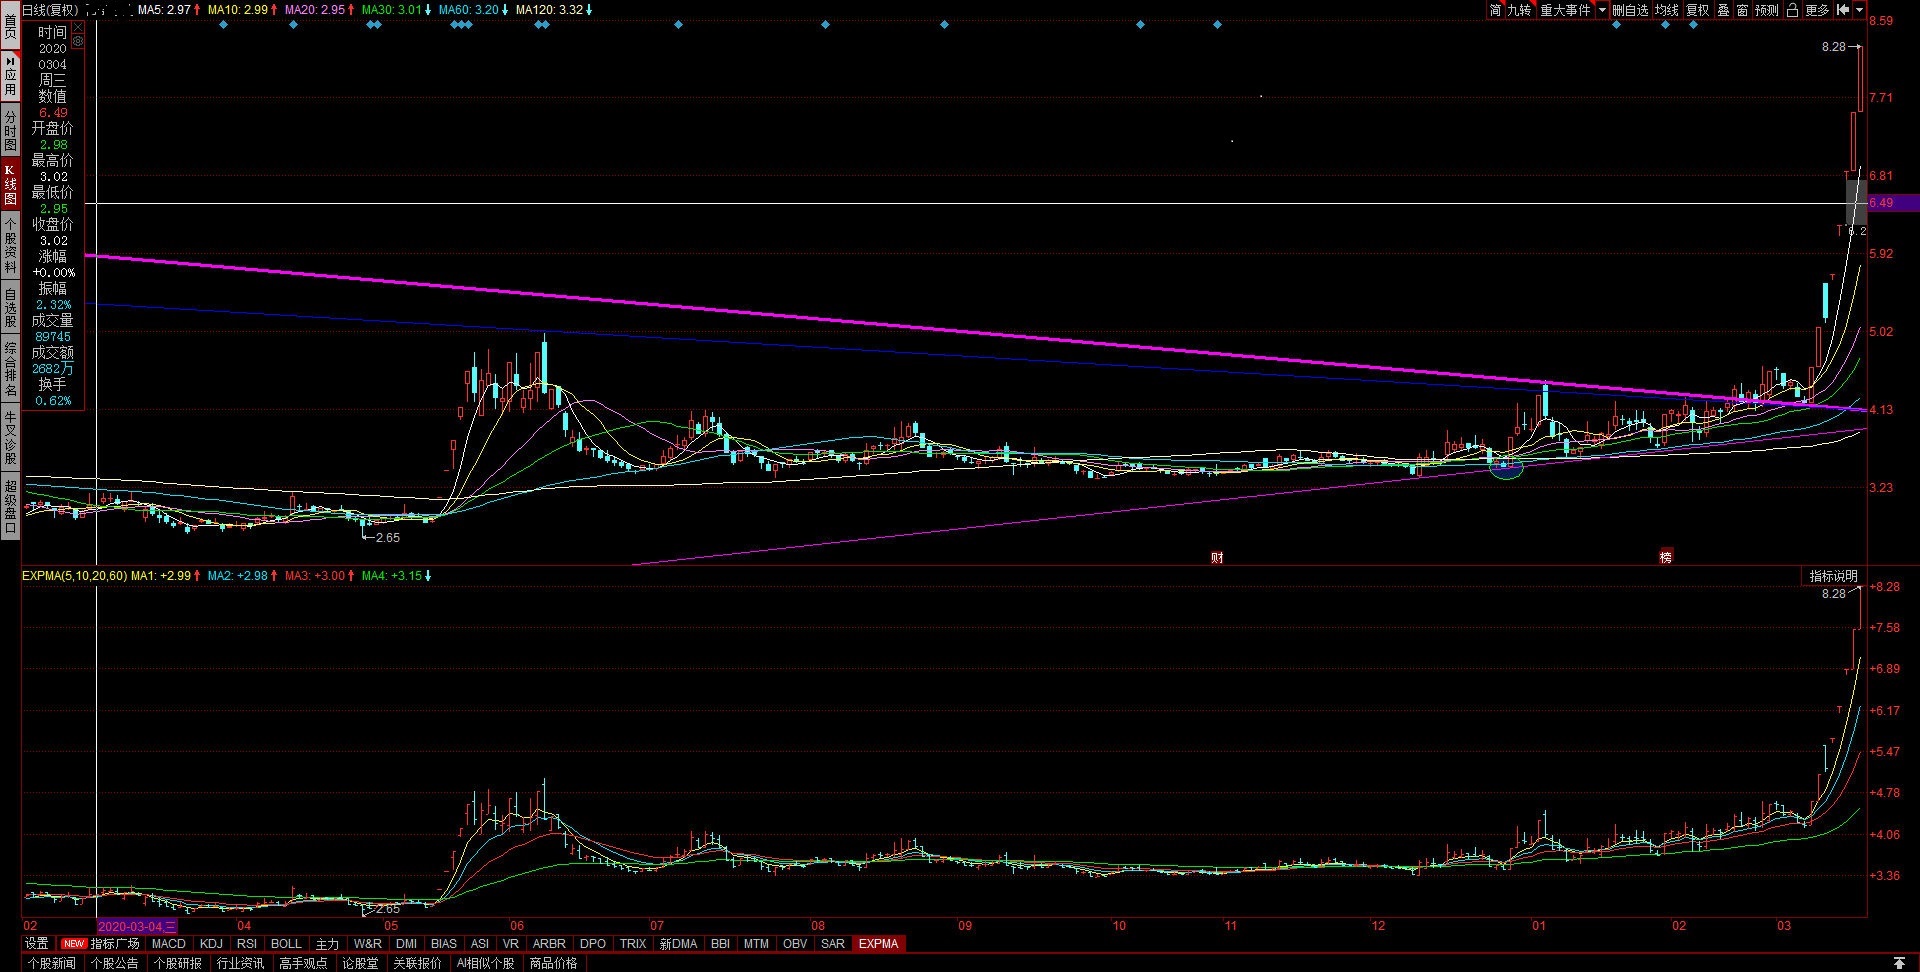Select the DPO indicator tab
This screenshot has height=972, width=1920.
[593, 943]
